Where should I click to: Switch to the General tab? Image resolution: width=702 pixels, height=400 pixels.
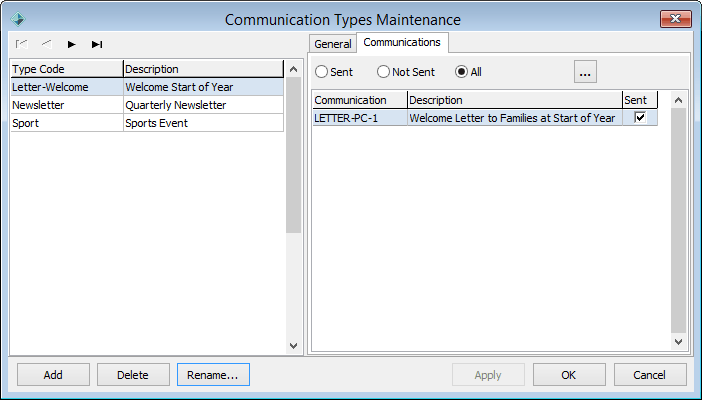click(333, 44)
